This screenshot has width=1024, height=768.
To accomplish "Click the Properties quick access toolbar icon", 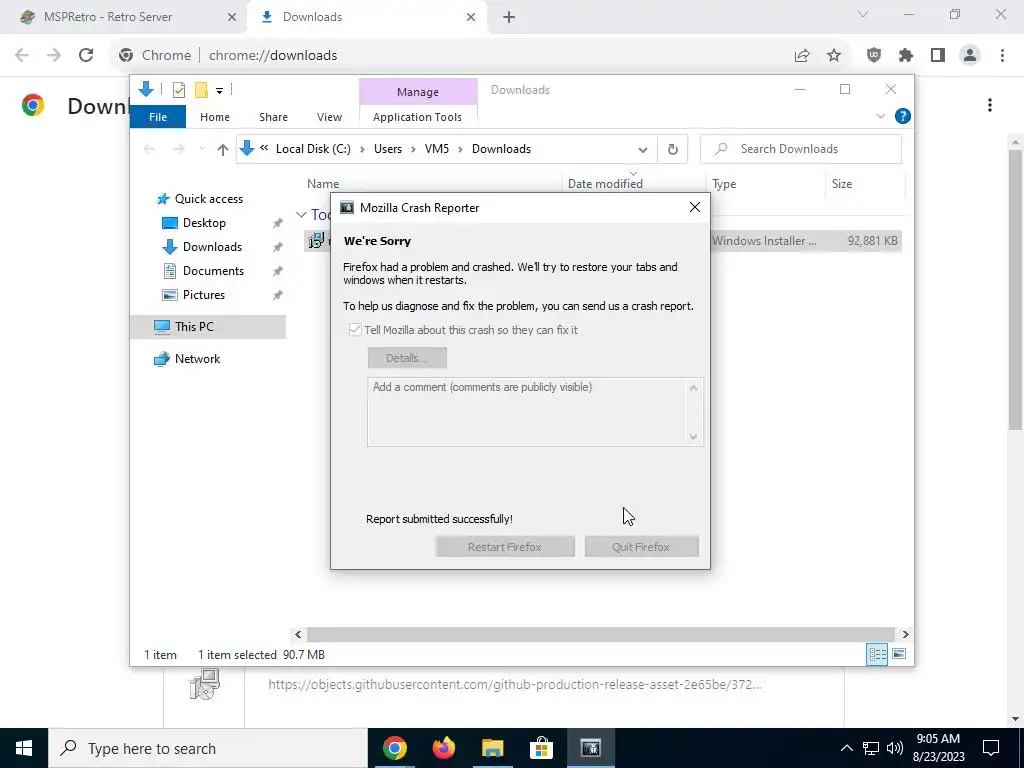I will coord(178,90).
